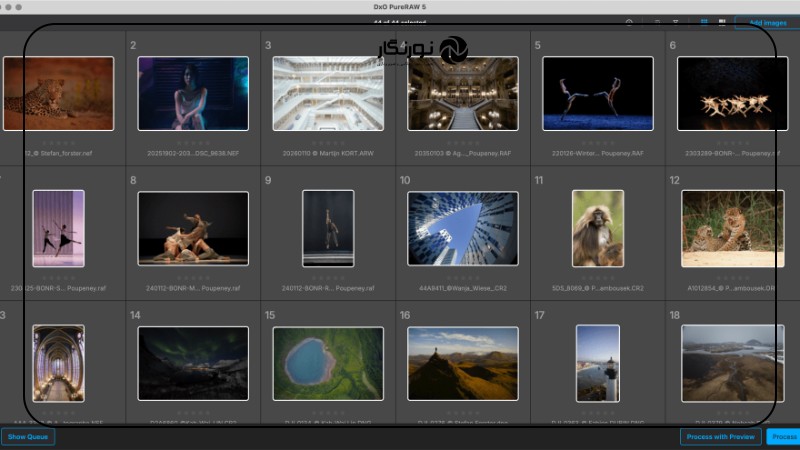The width and height of the screenshot is (800, 450).
Task: Switch to grid thumbnail view
Action: point(704,22)
